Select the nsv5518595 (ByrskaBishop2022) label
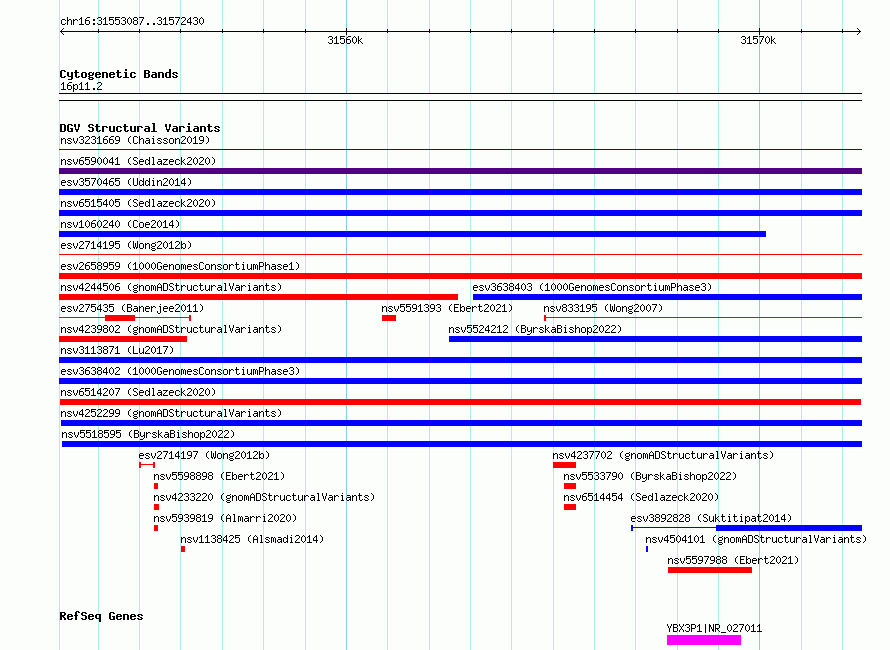Image resolution: width=890 pixels, height=650 pixels. [148, 434]
